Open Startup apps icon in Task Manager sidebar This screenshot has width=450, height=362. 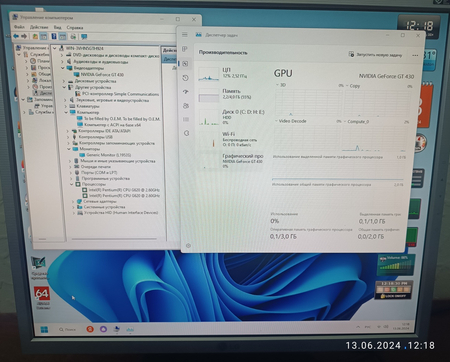point(186,92)
